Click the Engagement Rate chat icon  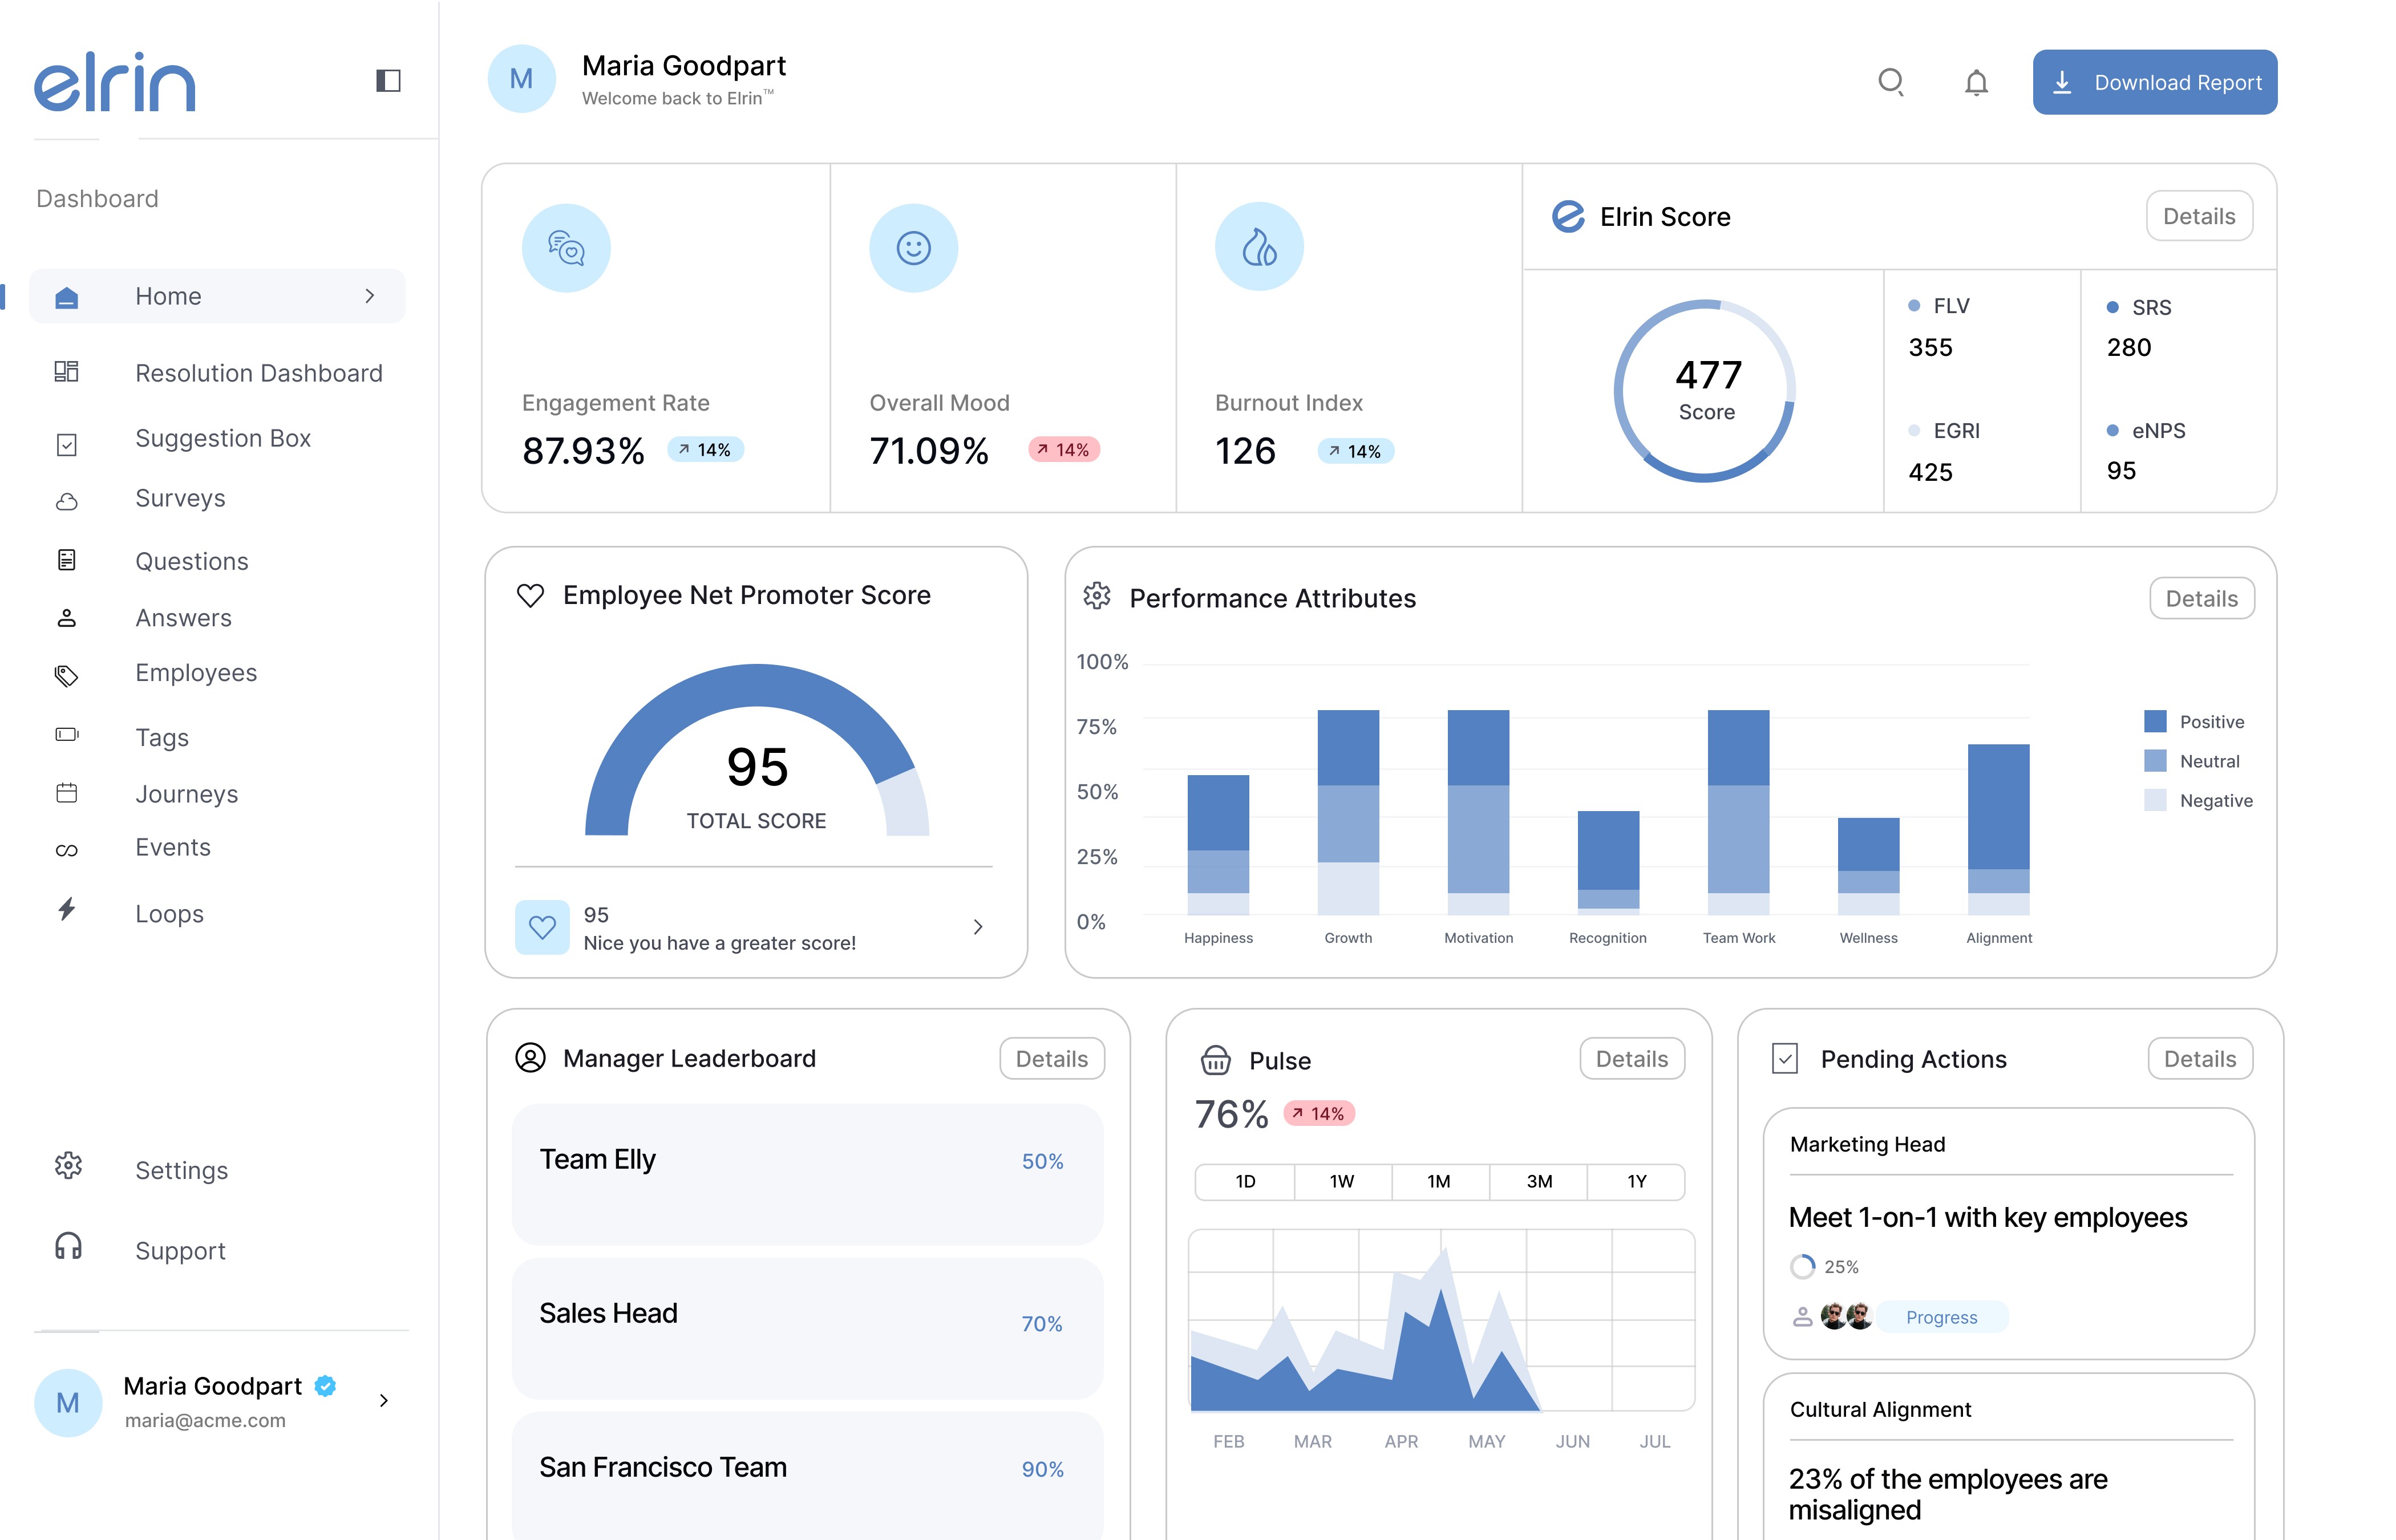point(566,248)
